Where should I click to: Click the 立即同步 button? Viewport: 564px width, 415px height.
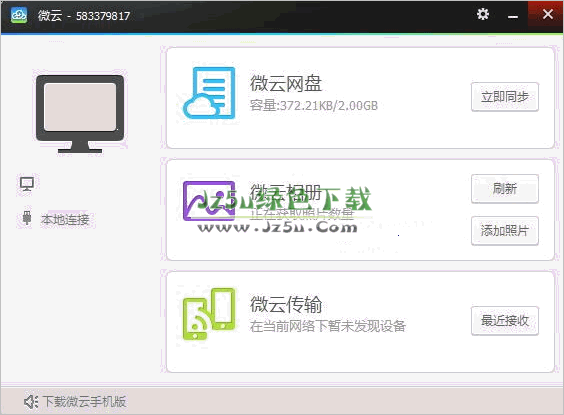coord(505,97)
